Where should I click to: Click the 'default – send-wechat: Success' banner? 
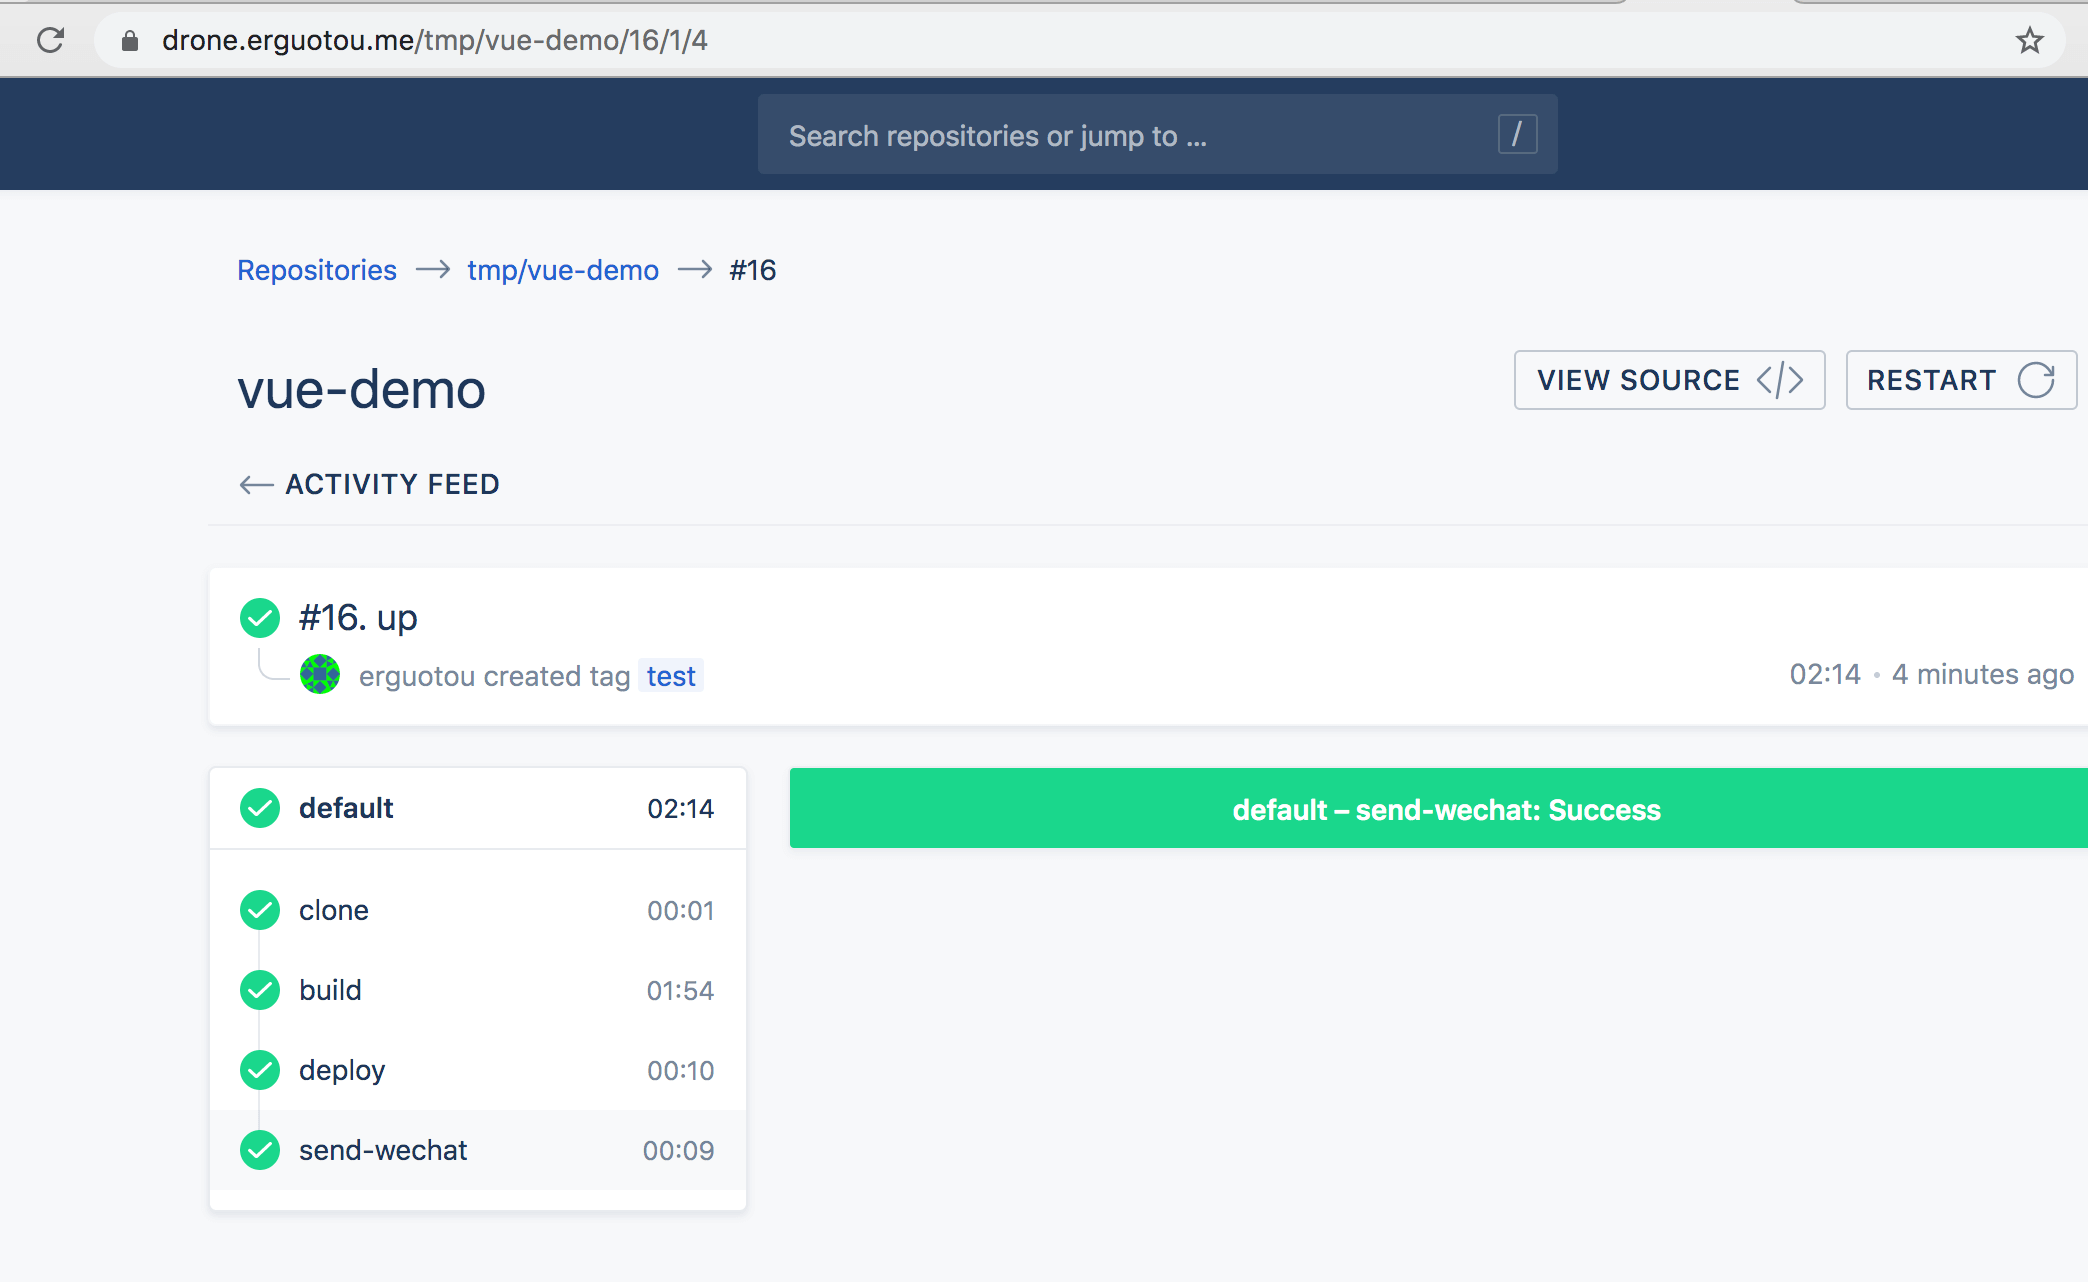point(1438,808)
